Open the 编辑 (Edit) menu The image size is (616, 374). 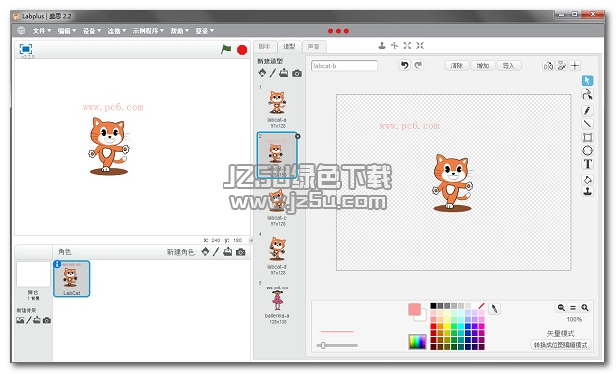click(x=67, y=31)
